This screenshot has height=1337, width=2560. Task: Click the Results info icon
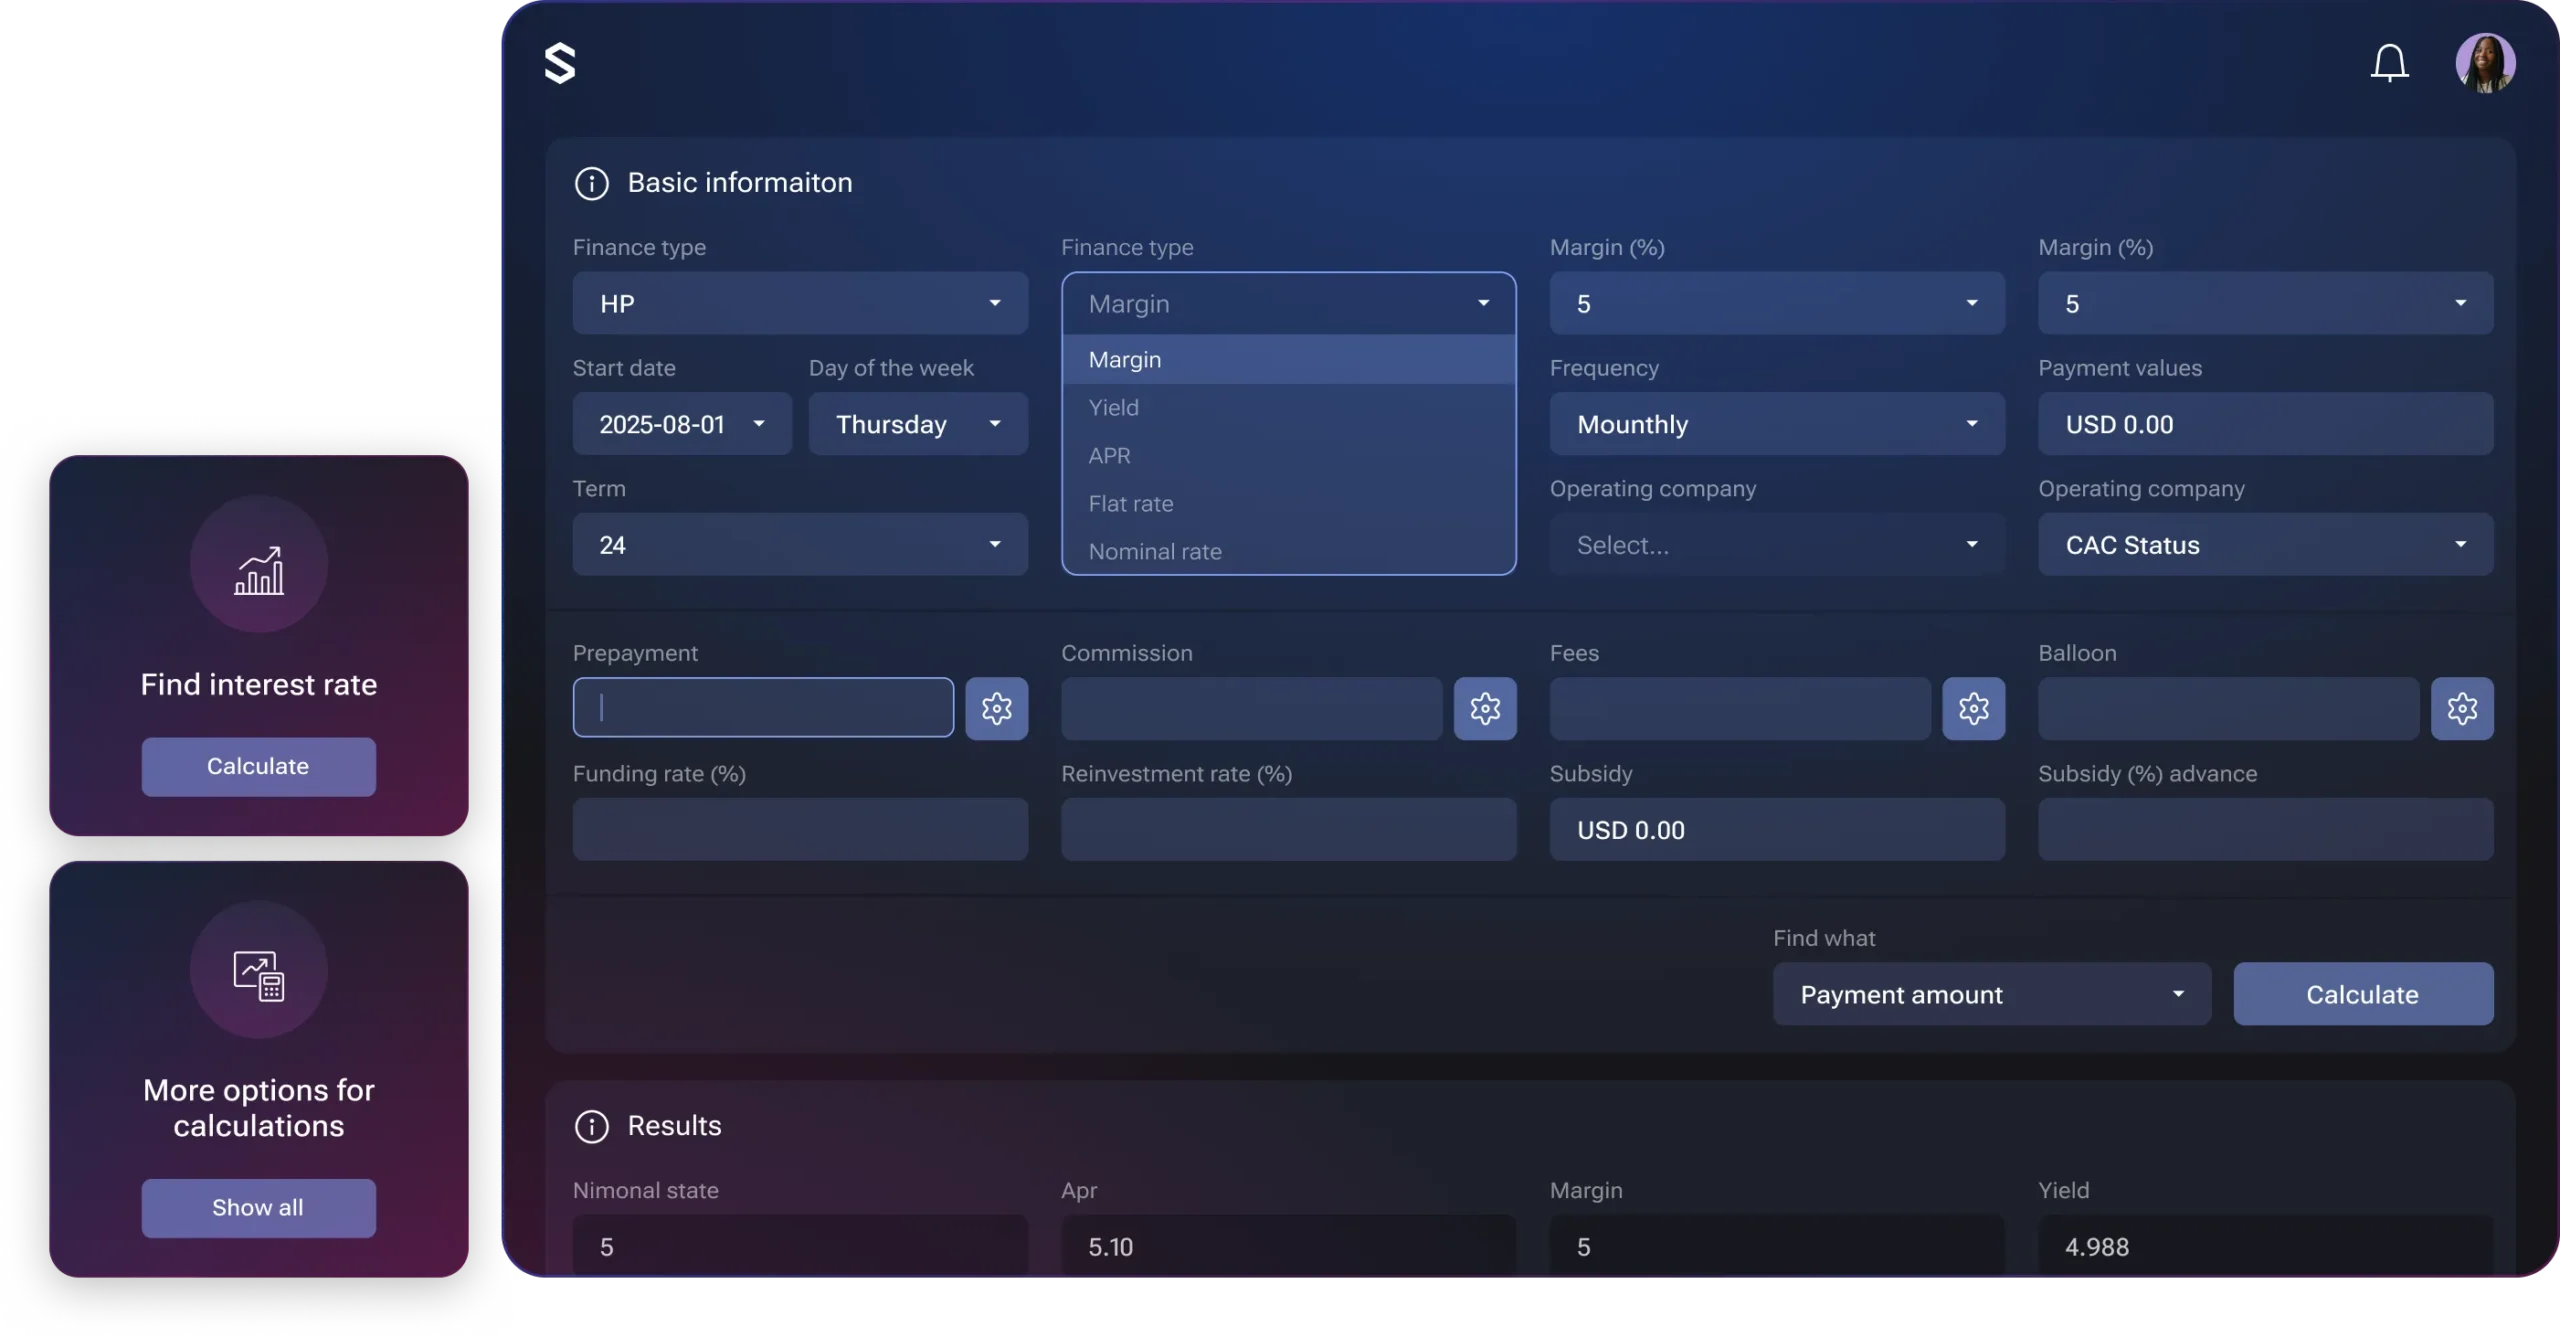(x=592, y=1126)
